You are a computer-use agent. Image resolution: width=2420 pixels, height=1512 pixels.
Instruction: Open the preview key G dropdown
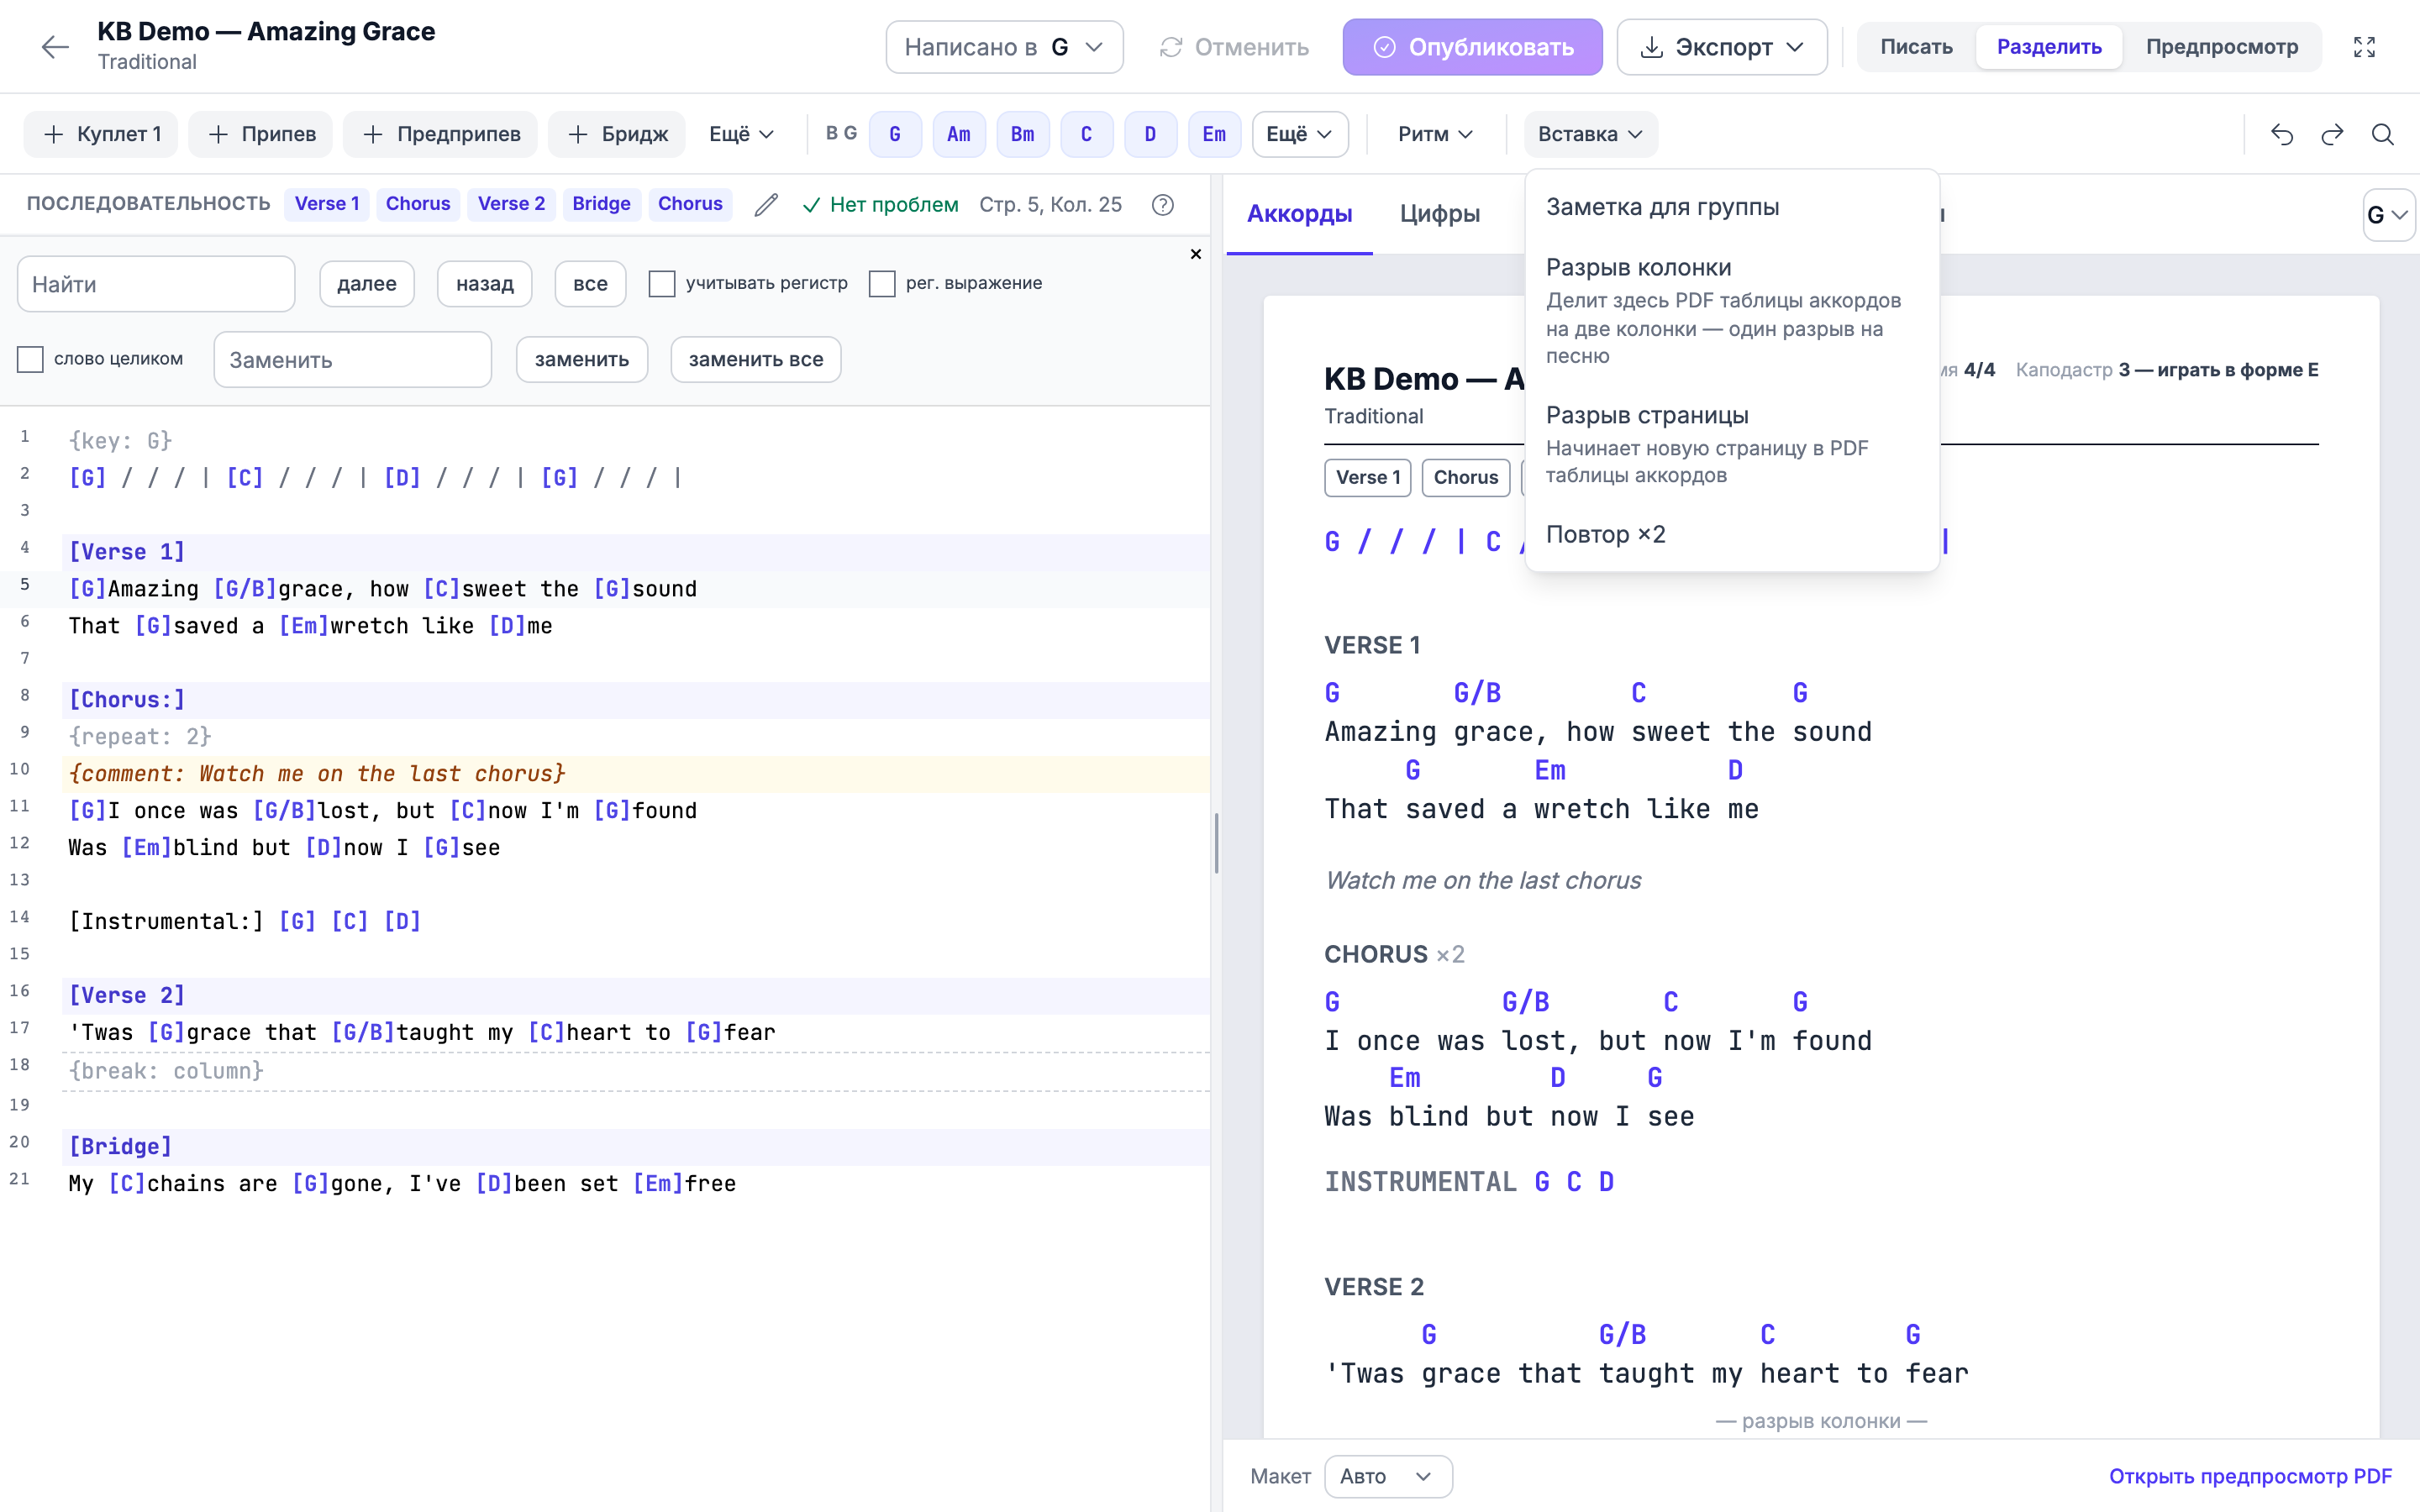tap(2389, 215)
